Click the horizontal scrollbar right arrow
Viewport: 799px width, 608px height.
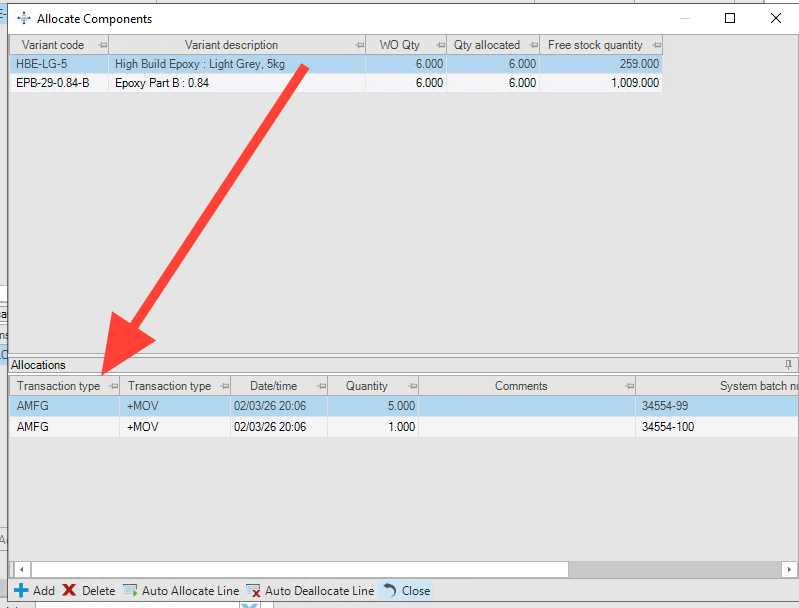tap(789, 569)
